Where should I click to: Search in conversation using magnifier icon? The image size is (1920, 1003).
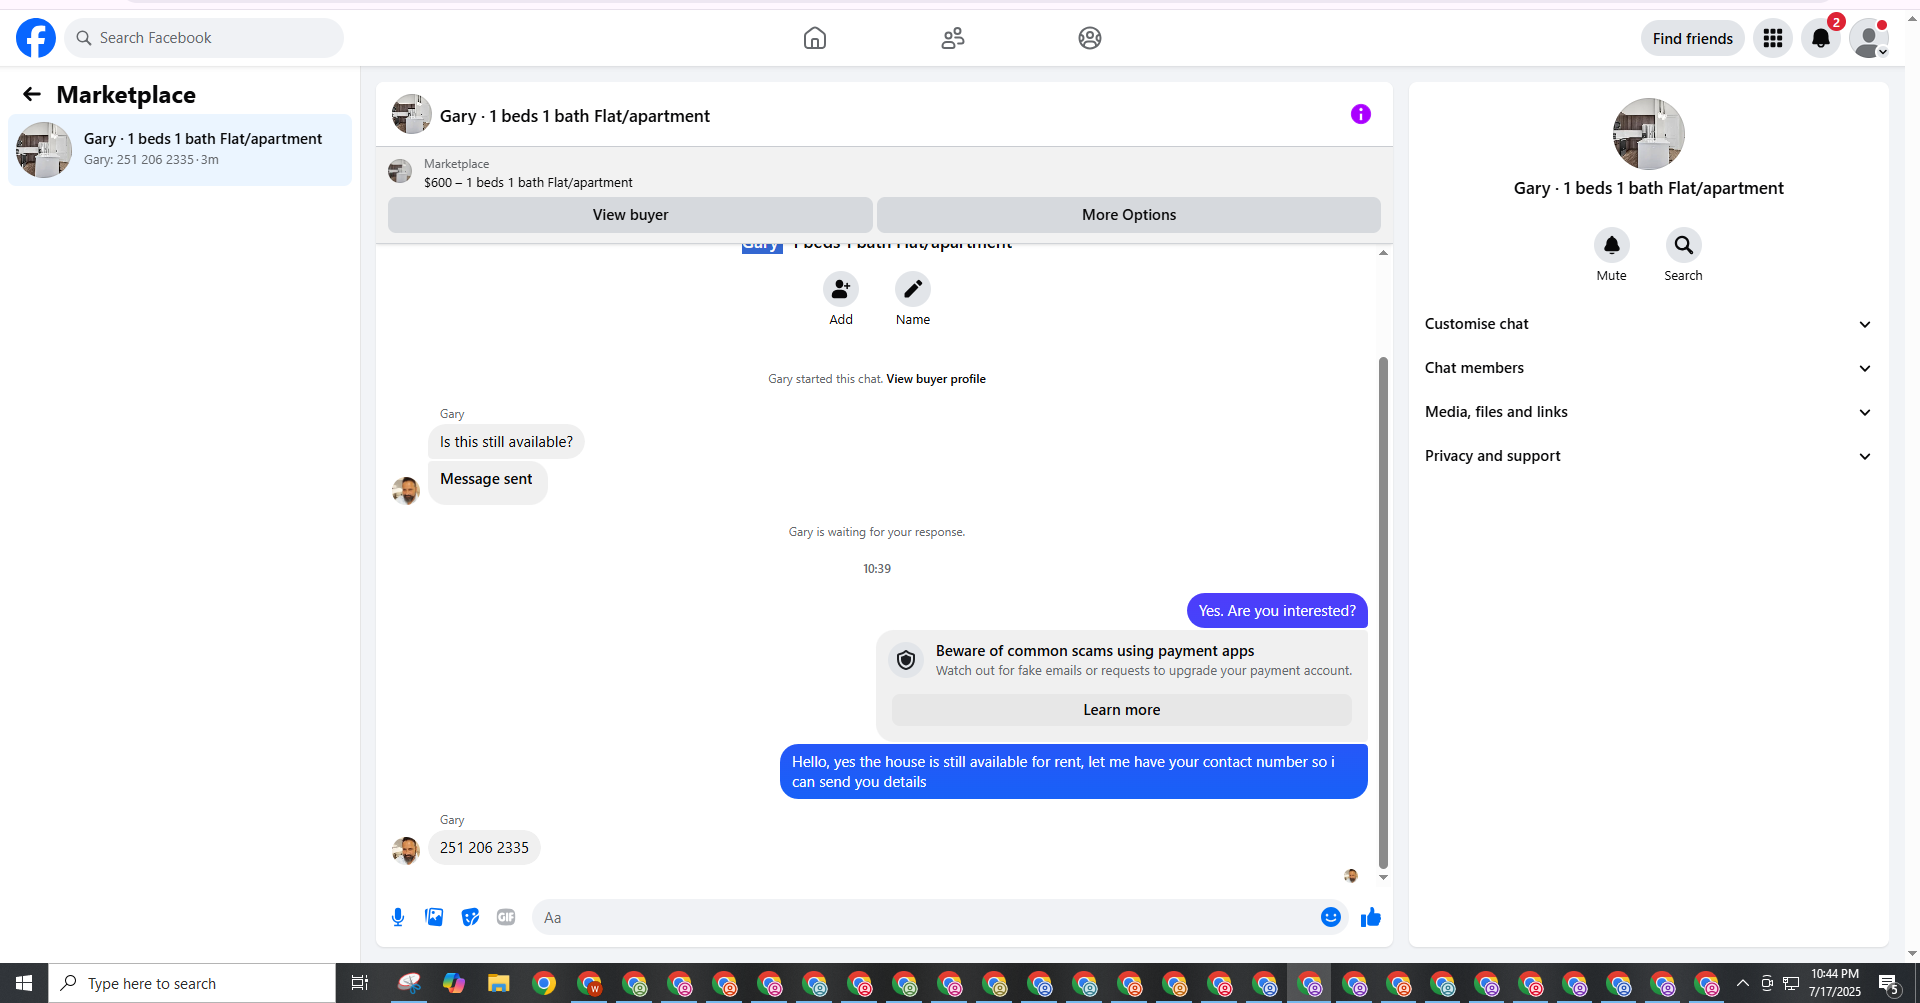tap(1684, 245)
